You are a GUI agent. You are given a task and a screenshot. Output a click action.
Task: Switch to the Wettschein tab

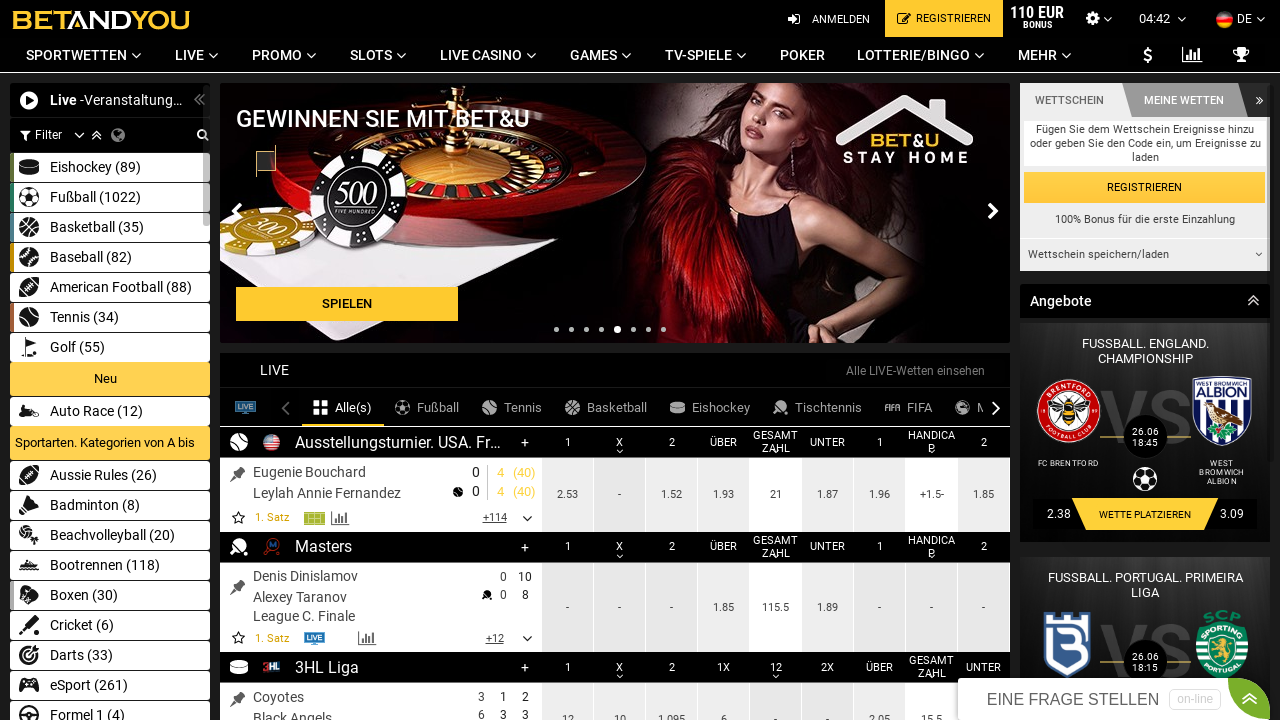[x=1069, y=100]
